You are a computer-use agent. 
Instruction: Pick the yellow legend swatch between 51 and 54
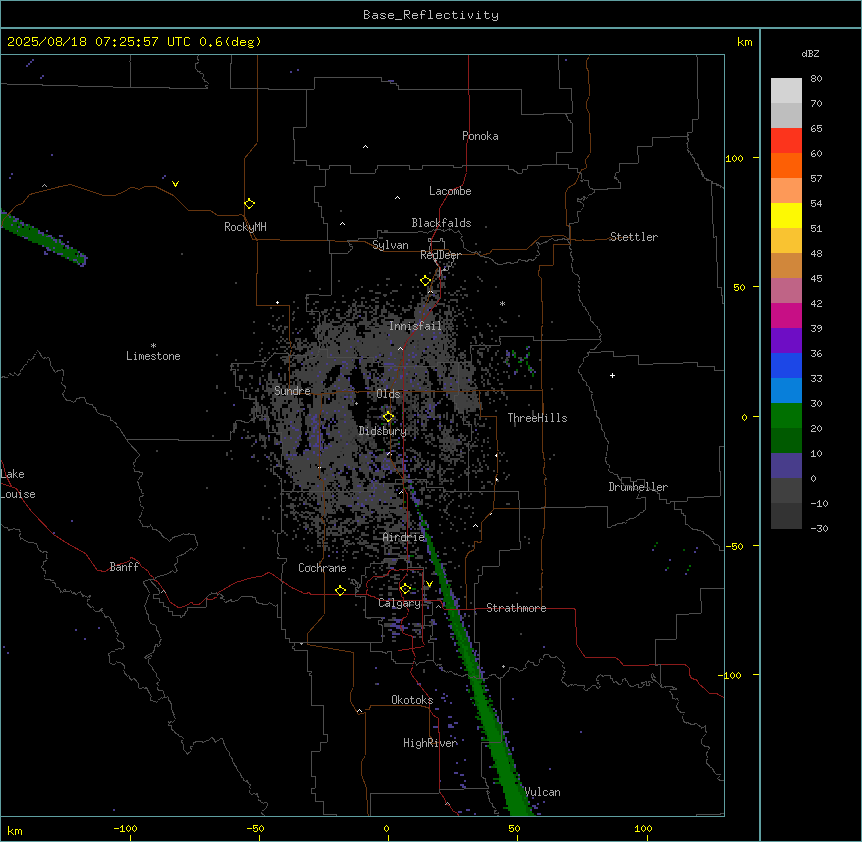point(786,215)
